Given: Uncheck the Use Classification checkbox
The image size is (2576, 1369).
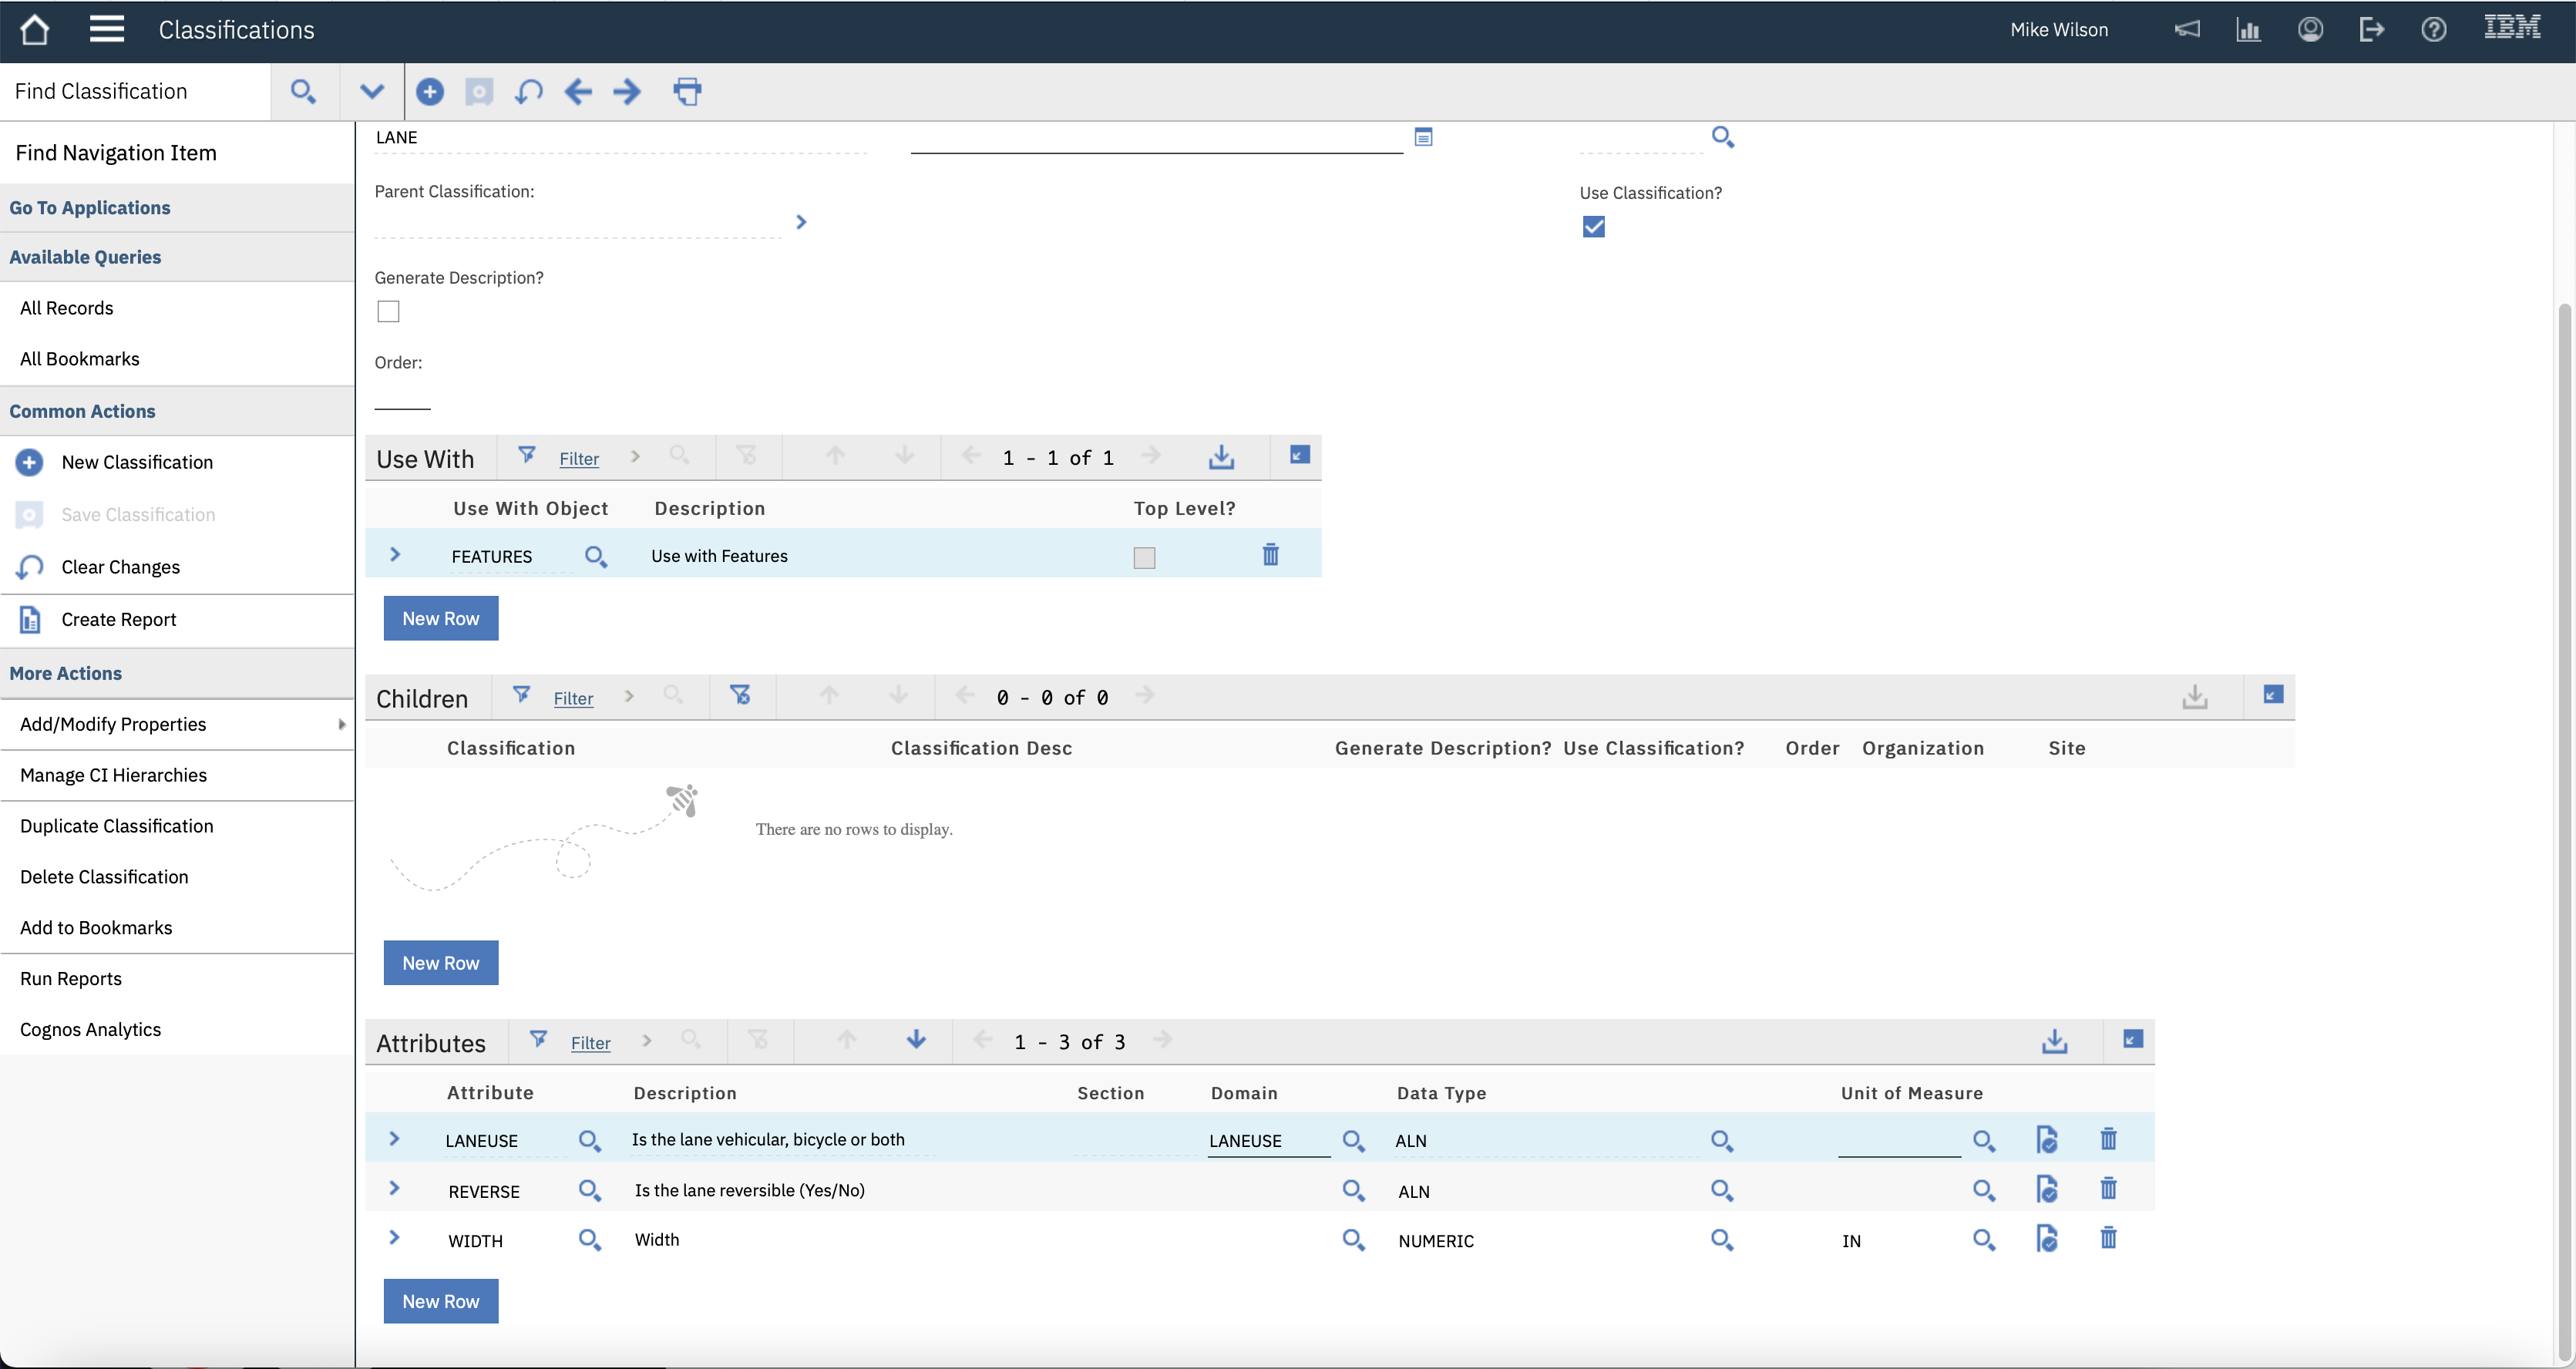Looking at the screenshot, I should [x=1593, y=227].
